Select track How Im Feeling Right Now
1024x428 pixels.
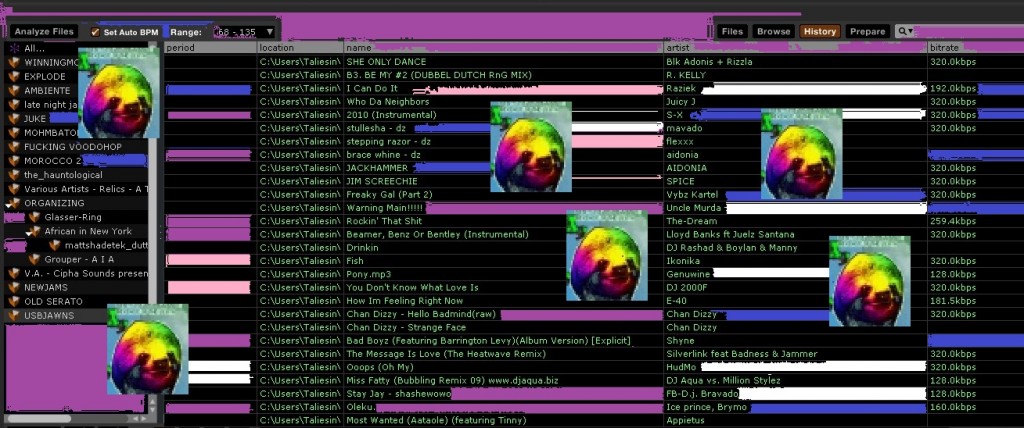click(x=404, y=301)
